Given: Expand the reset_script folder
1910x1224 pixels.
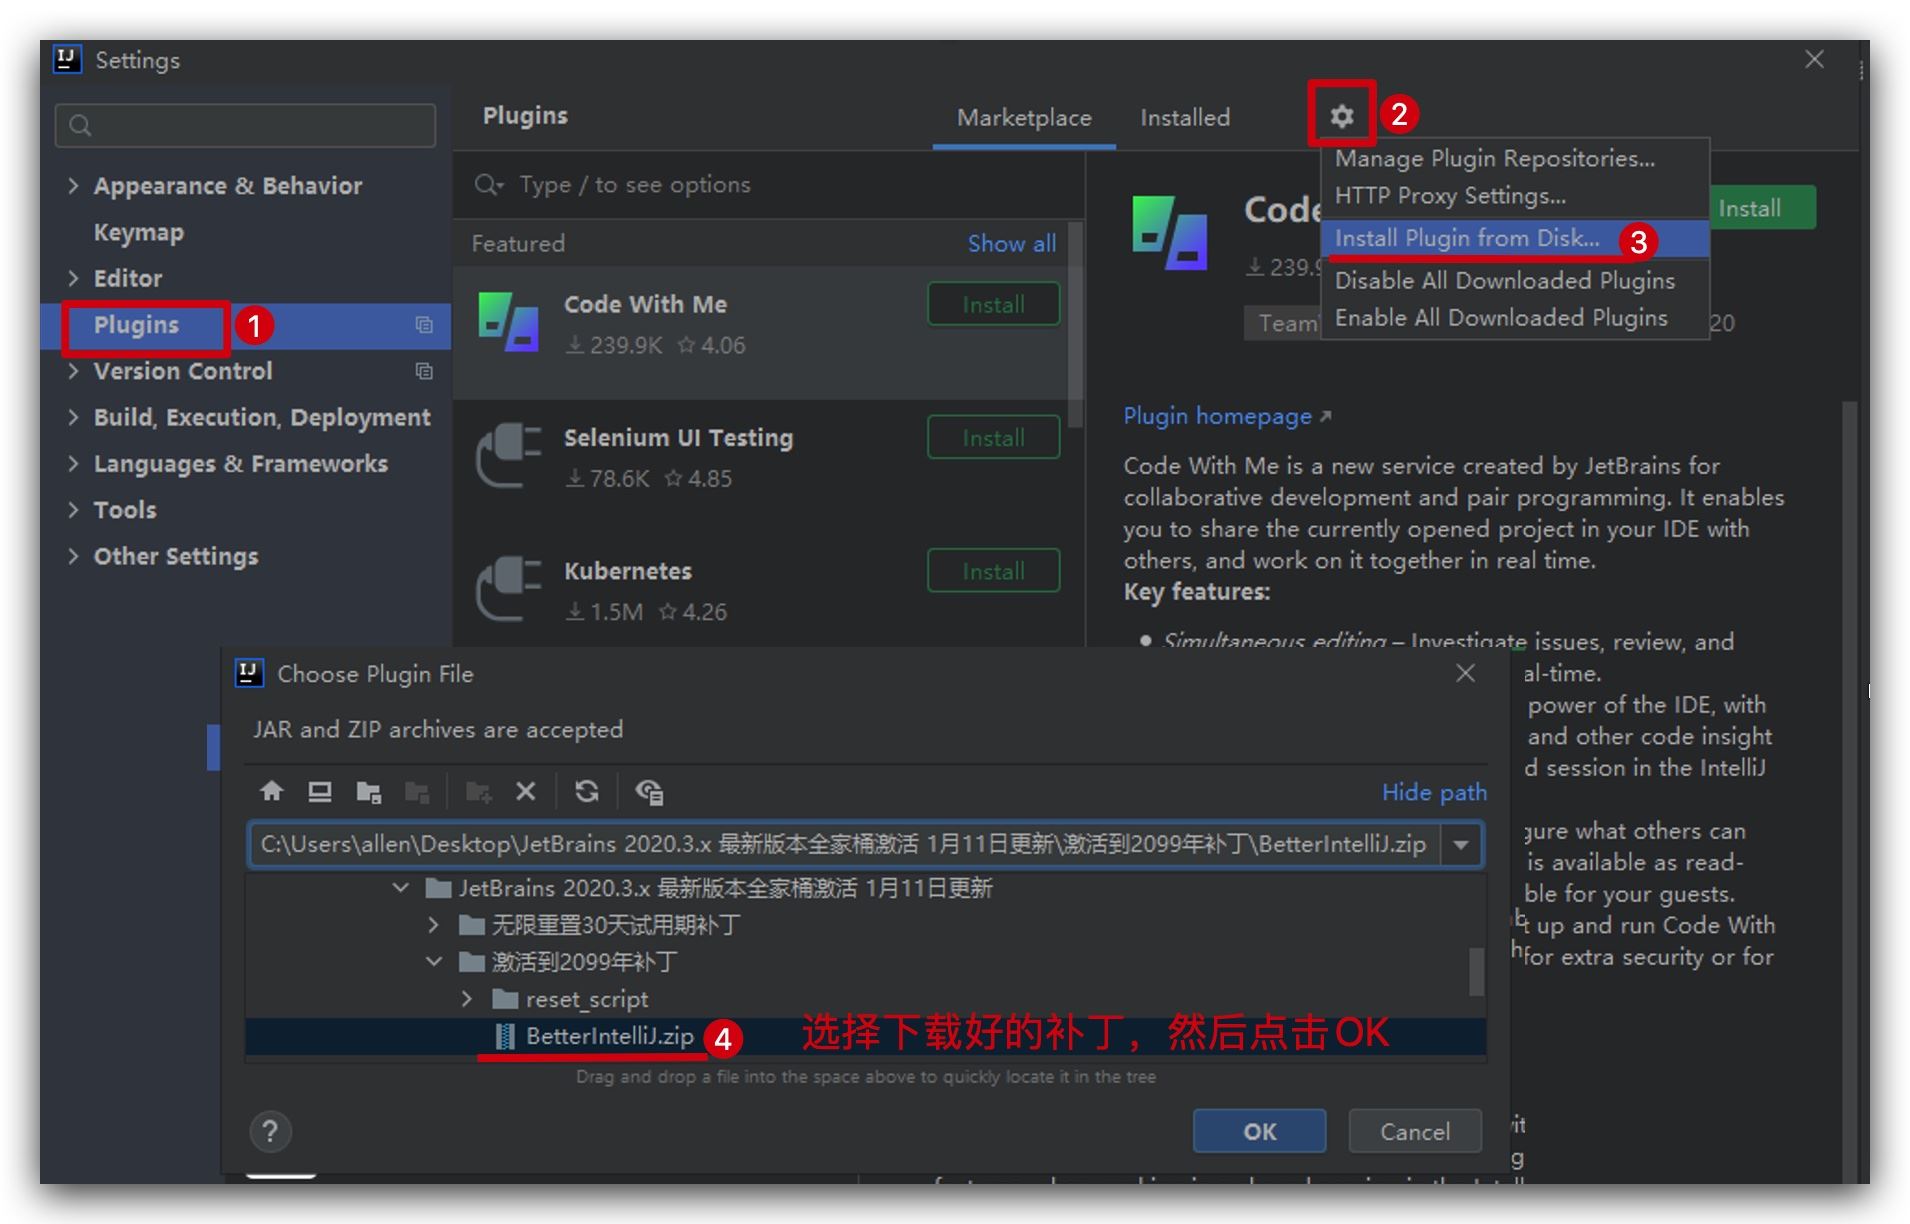Looking at the screenshot, I should click(x=467, y=999).
